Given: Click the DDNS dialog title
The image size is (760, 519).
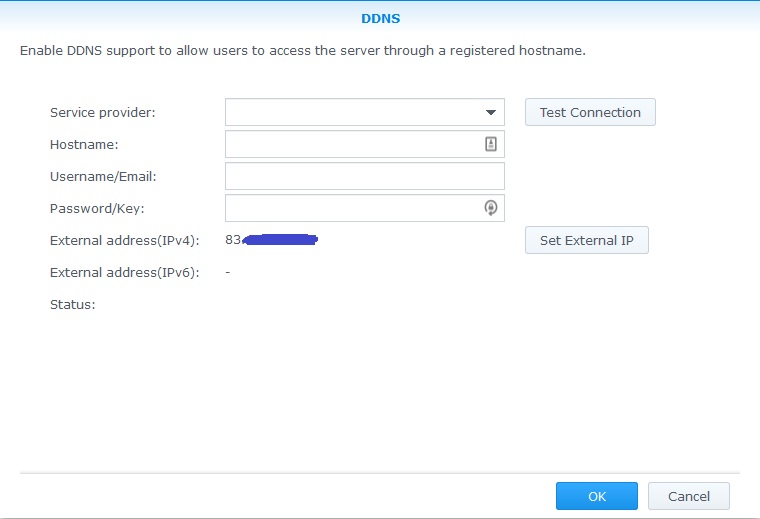Looking at the screenshot, I should click(380, 18).
